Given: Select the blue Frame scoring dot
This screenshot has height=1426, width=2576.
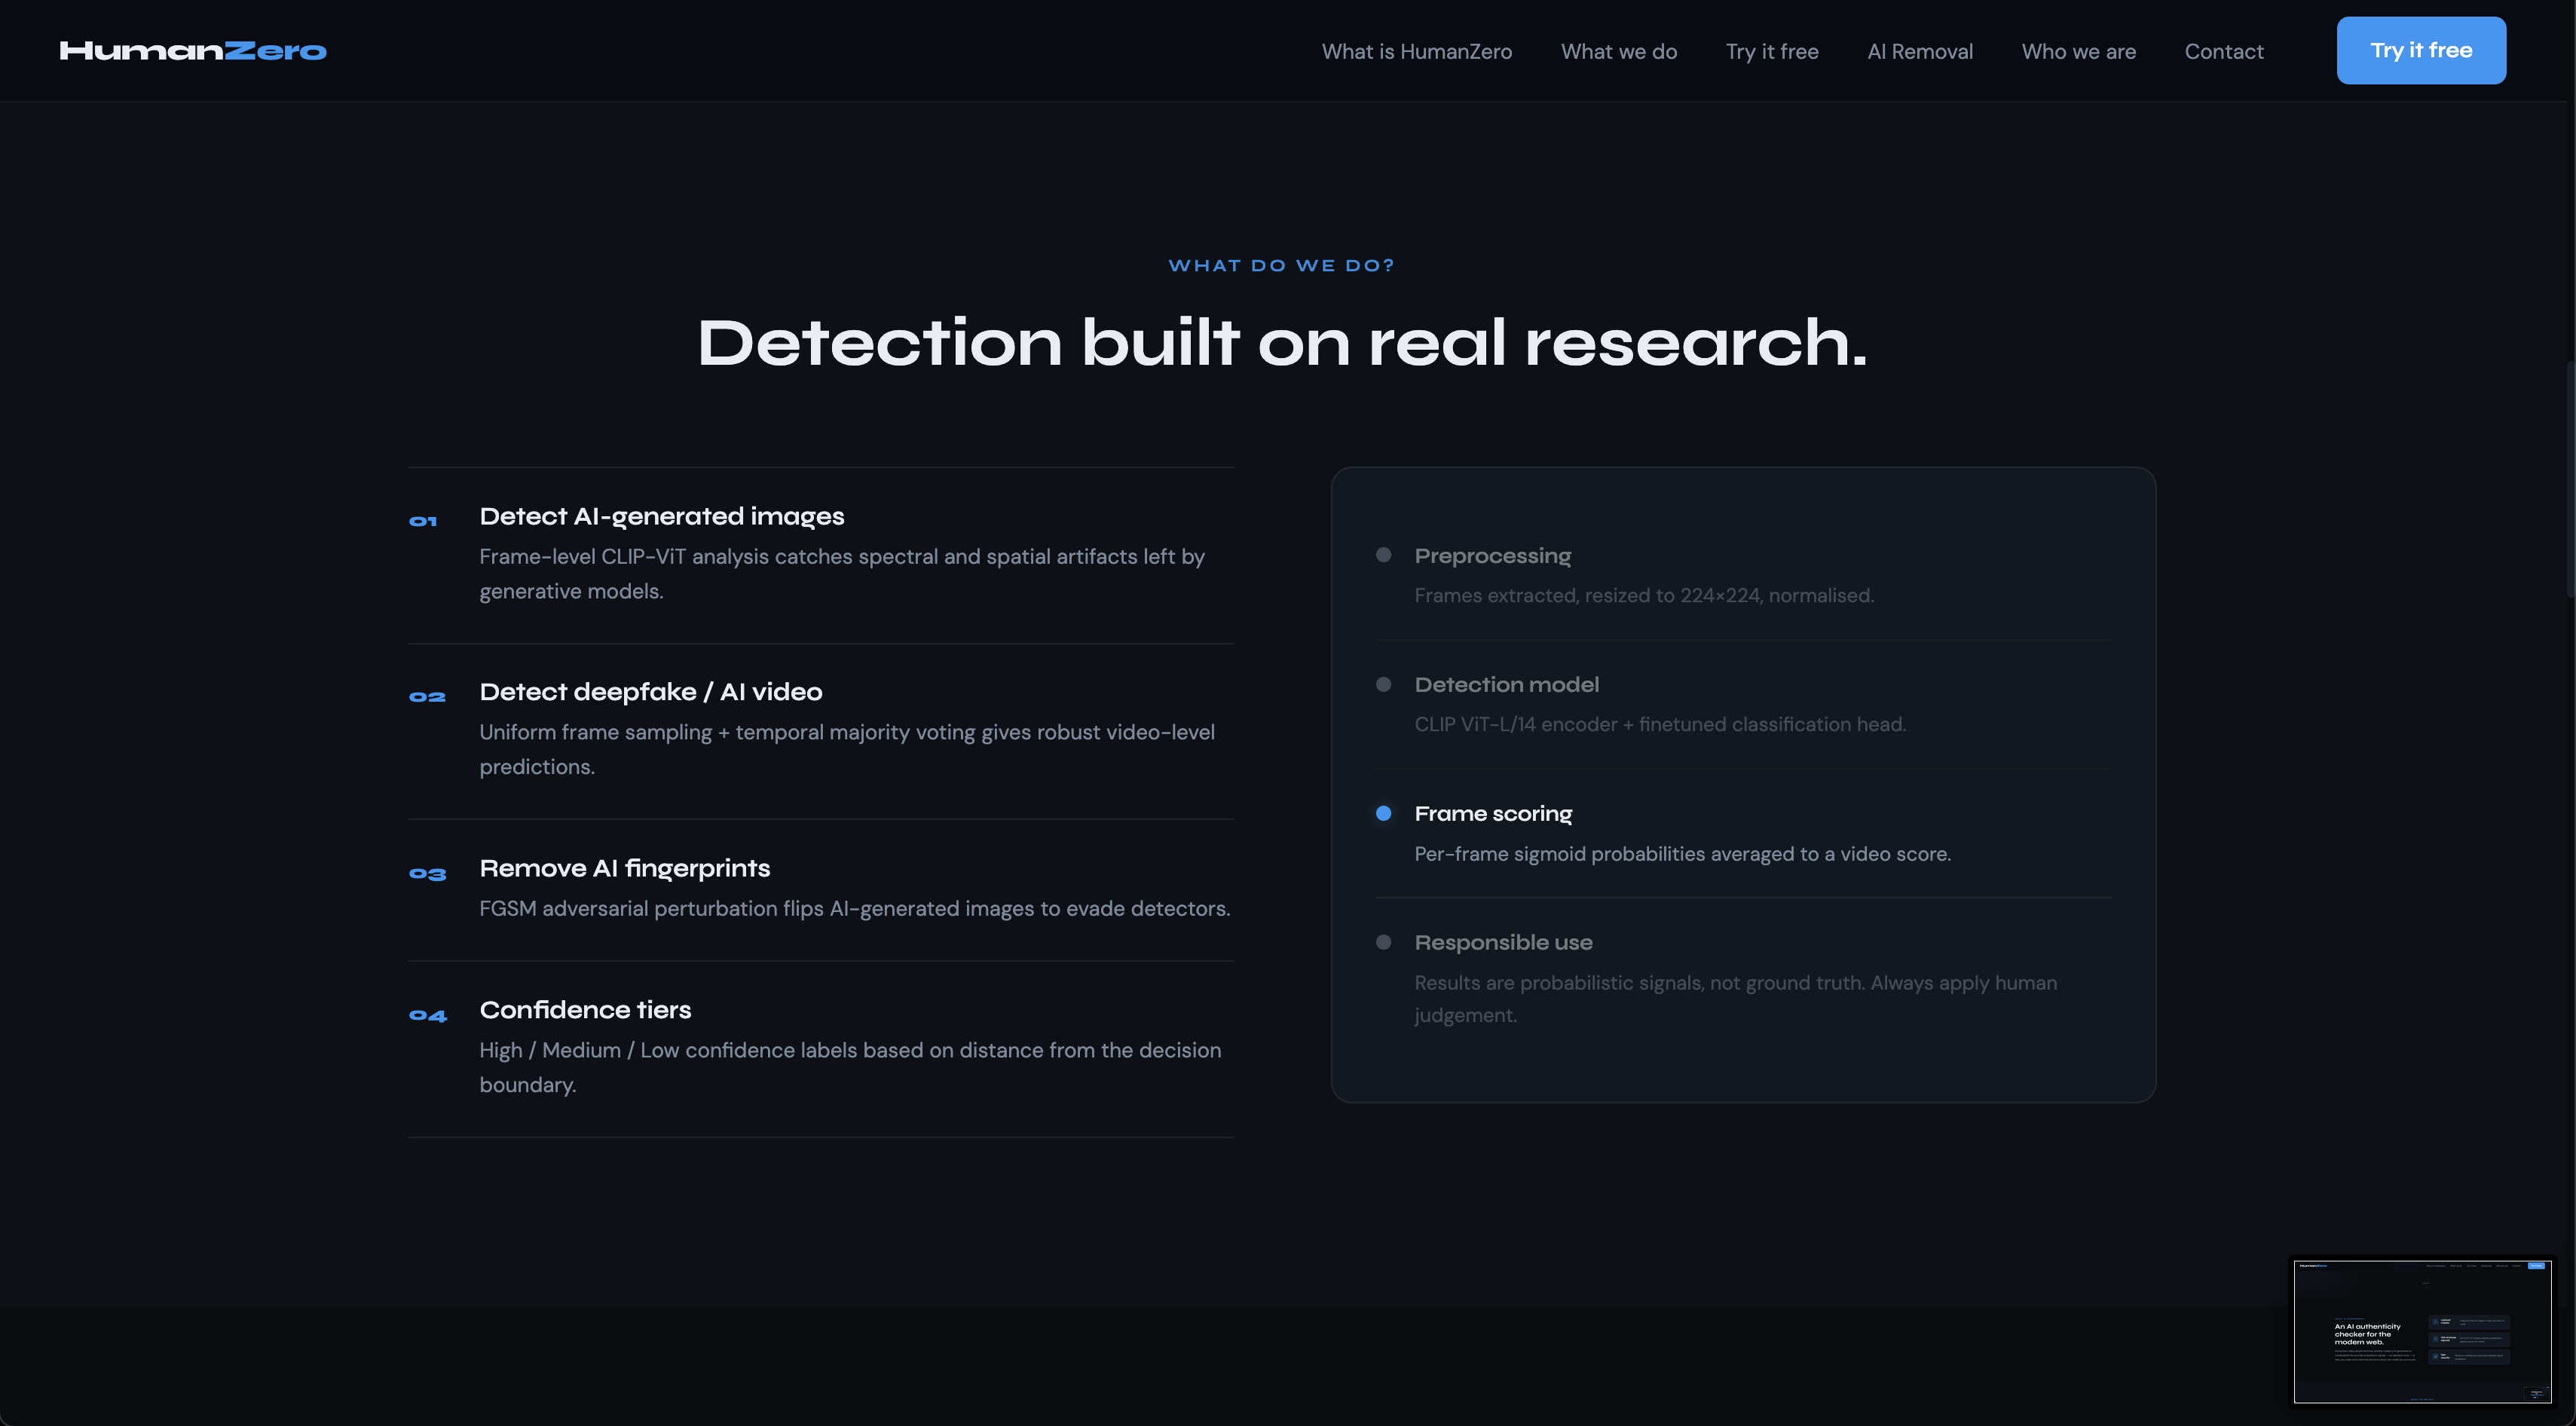Looking at the screenshot, I should pos(1383,814).
